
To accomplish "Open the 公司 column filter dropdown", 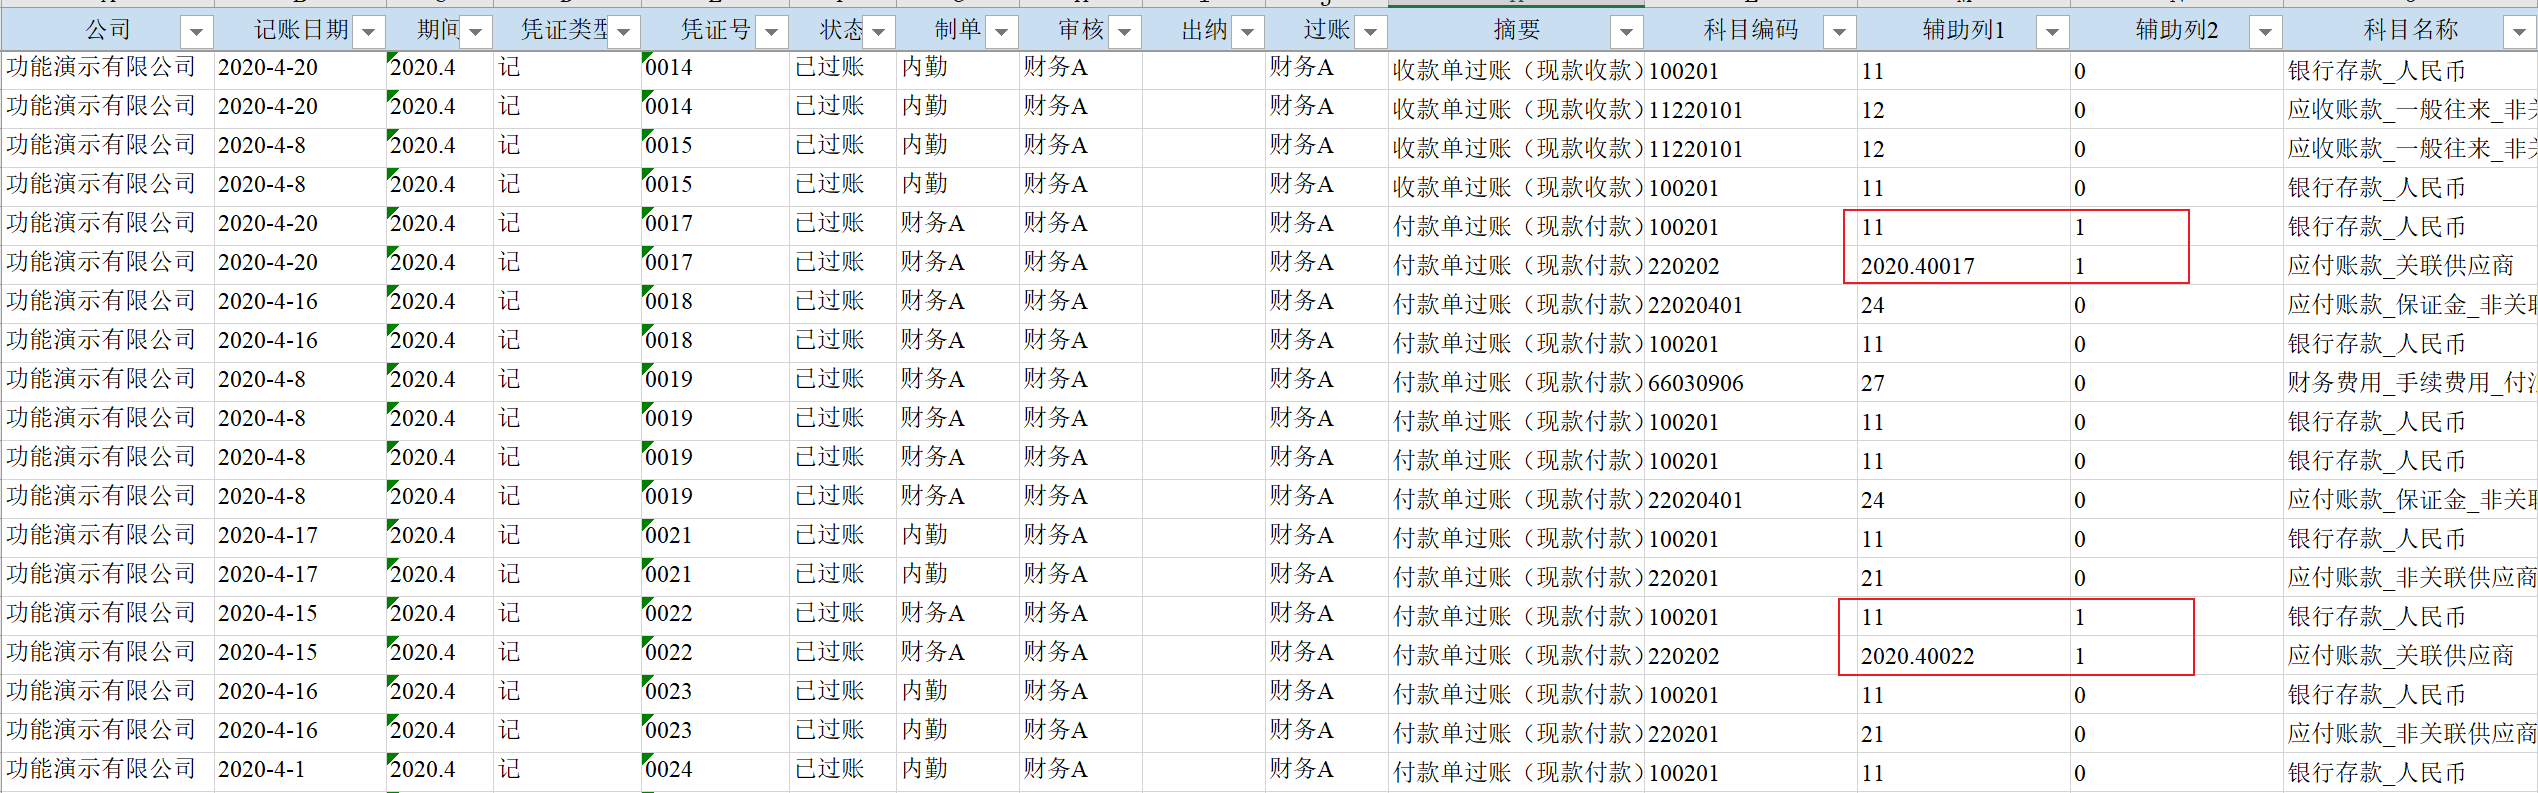I will 196,32.
